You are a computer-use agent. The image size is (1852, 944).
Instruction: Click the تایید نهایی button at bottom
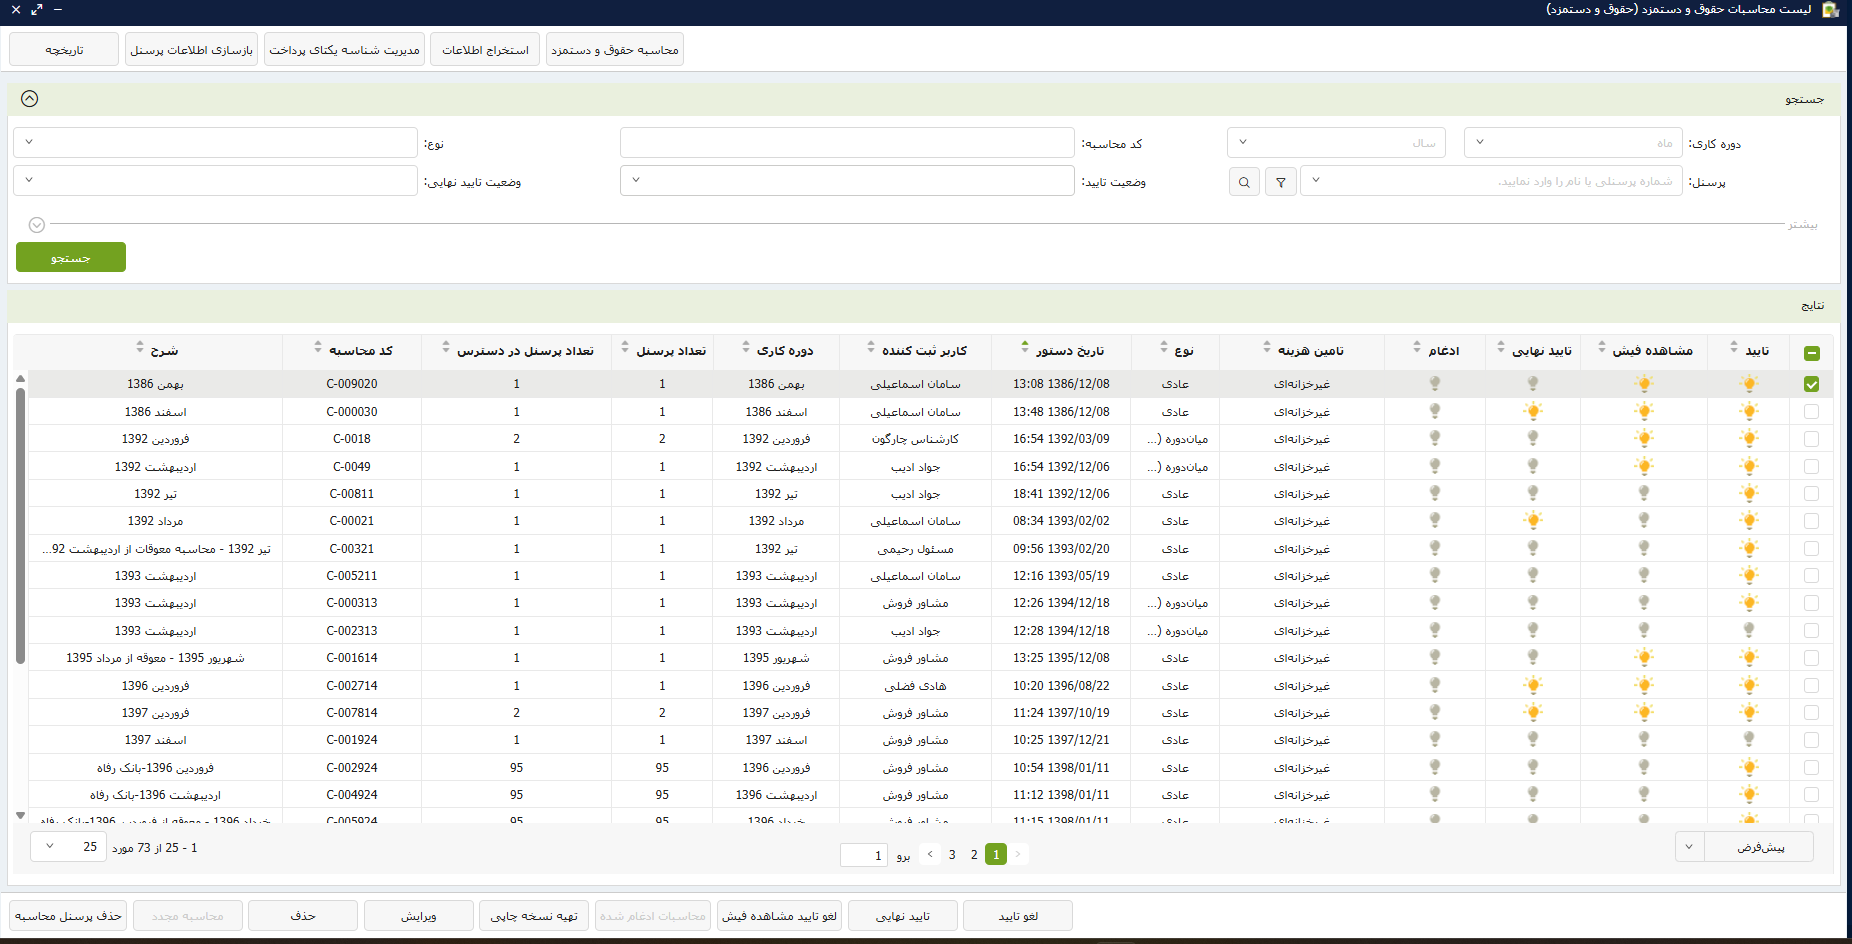pyautogui.click(x=902, y=916)
